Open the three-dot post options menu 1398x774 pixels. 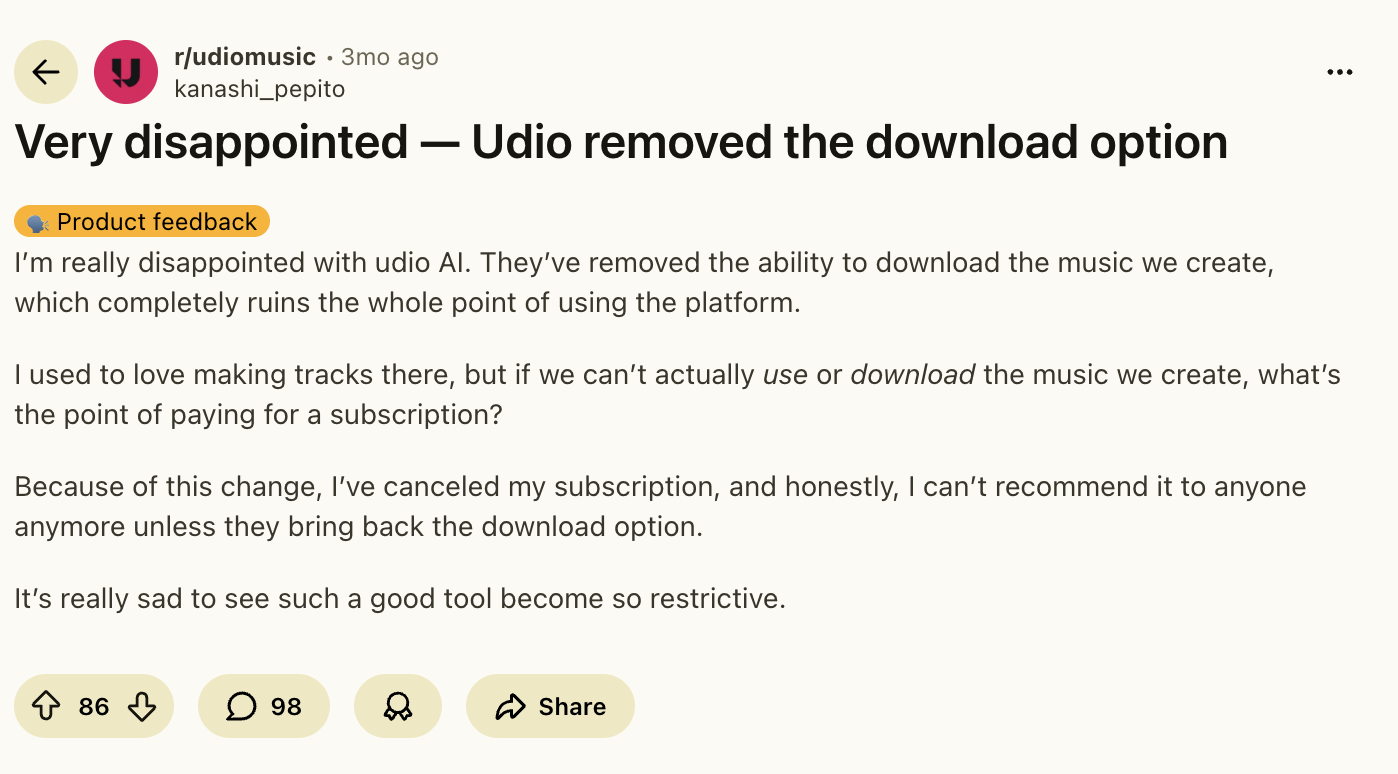click(x=1339, y=72)
